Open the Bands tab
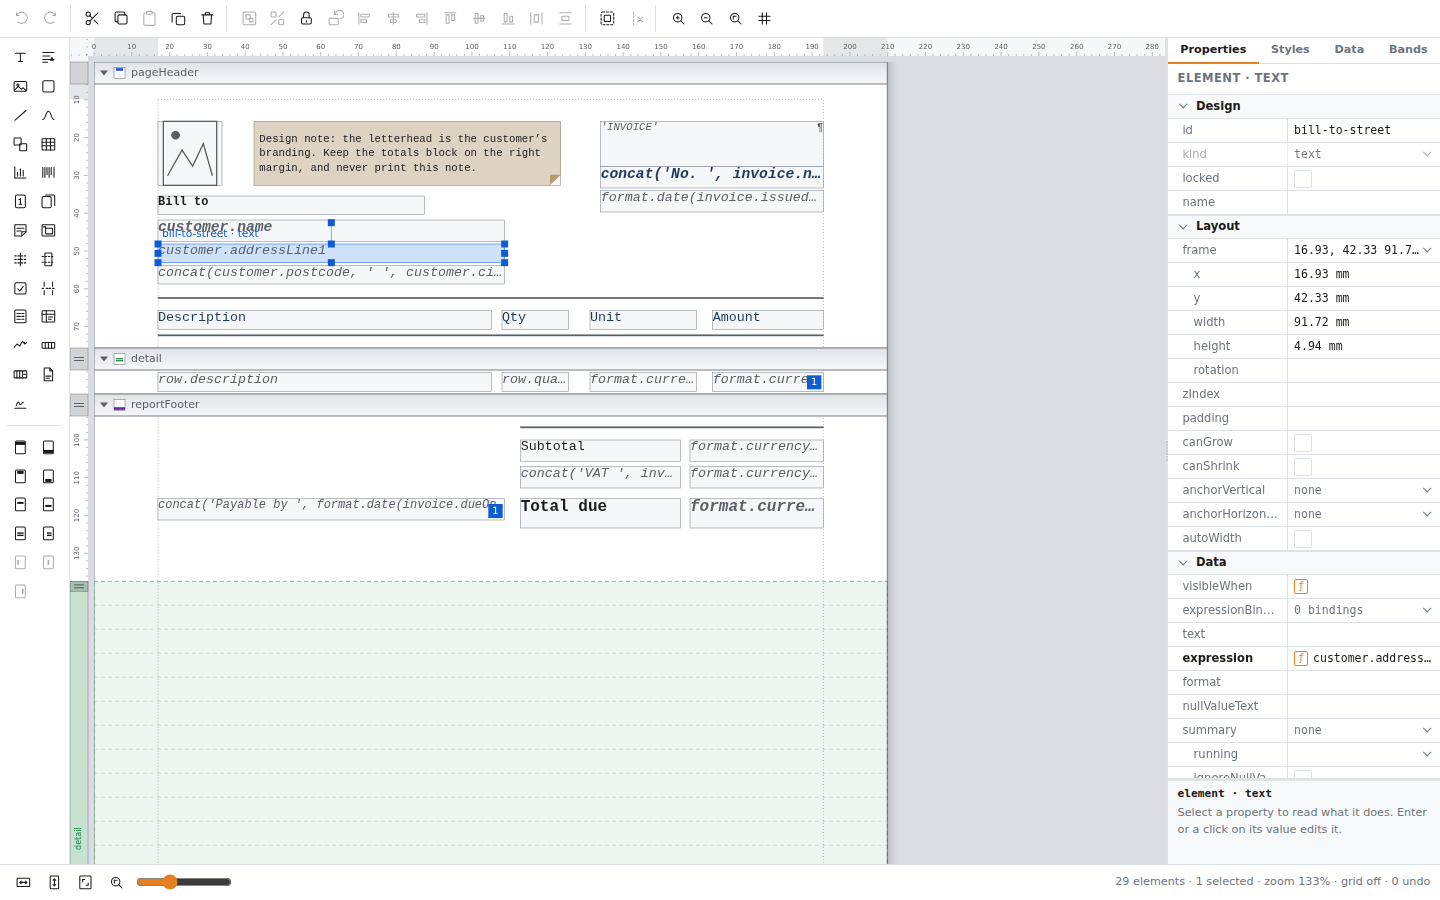This screenshot has height=900, width=1440. [x=1408, y=49]
